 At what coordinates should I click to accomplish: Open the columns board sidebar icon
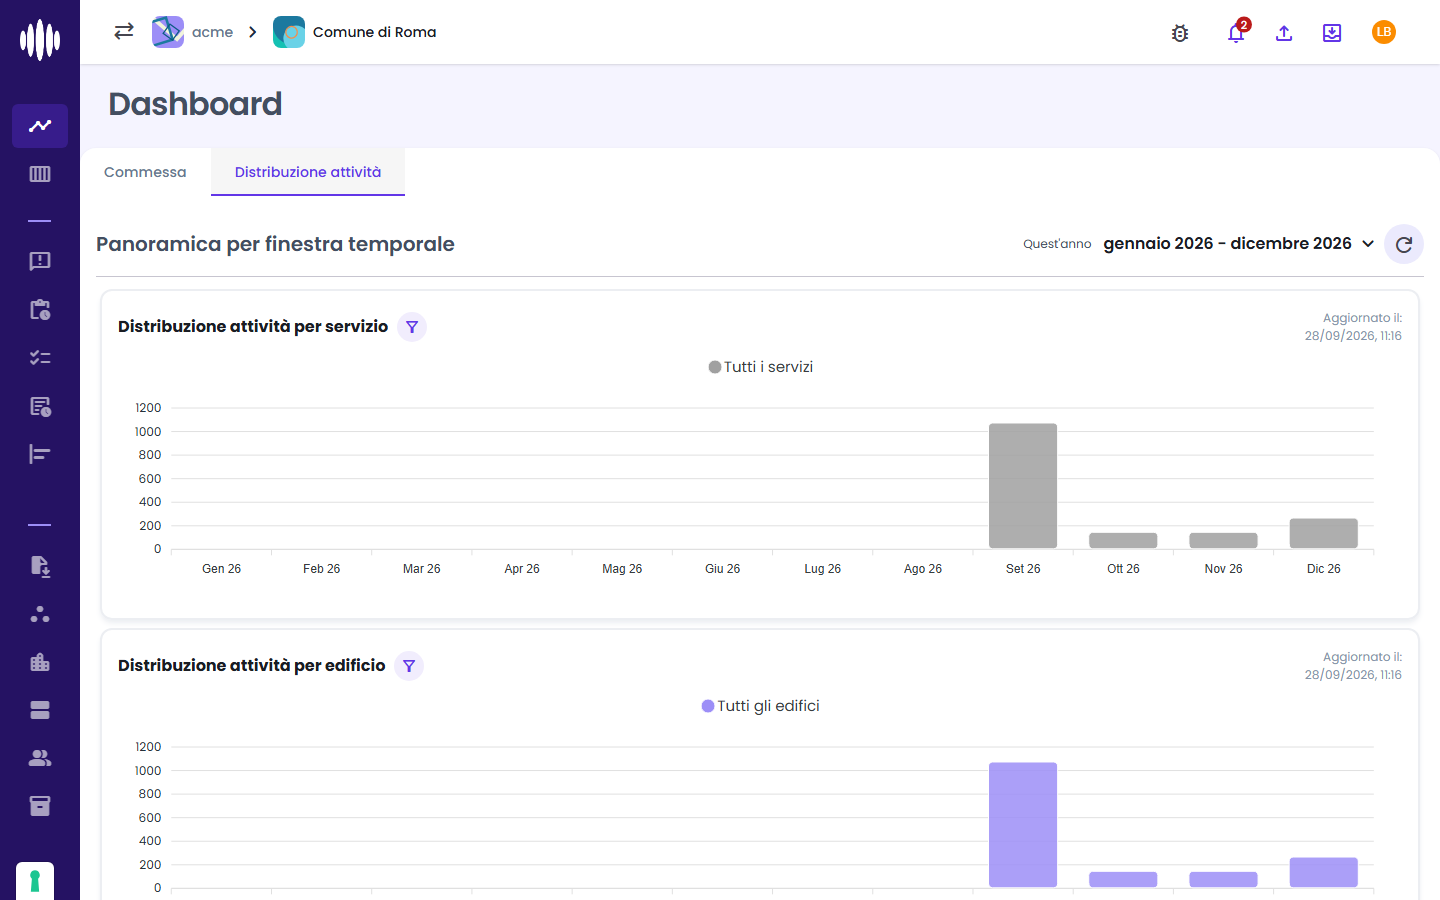tap(40, 174)
